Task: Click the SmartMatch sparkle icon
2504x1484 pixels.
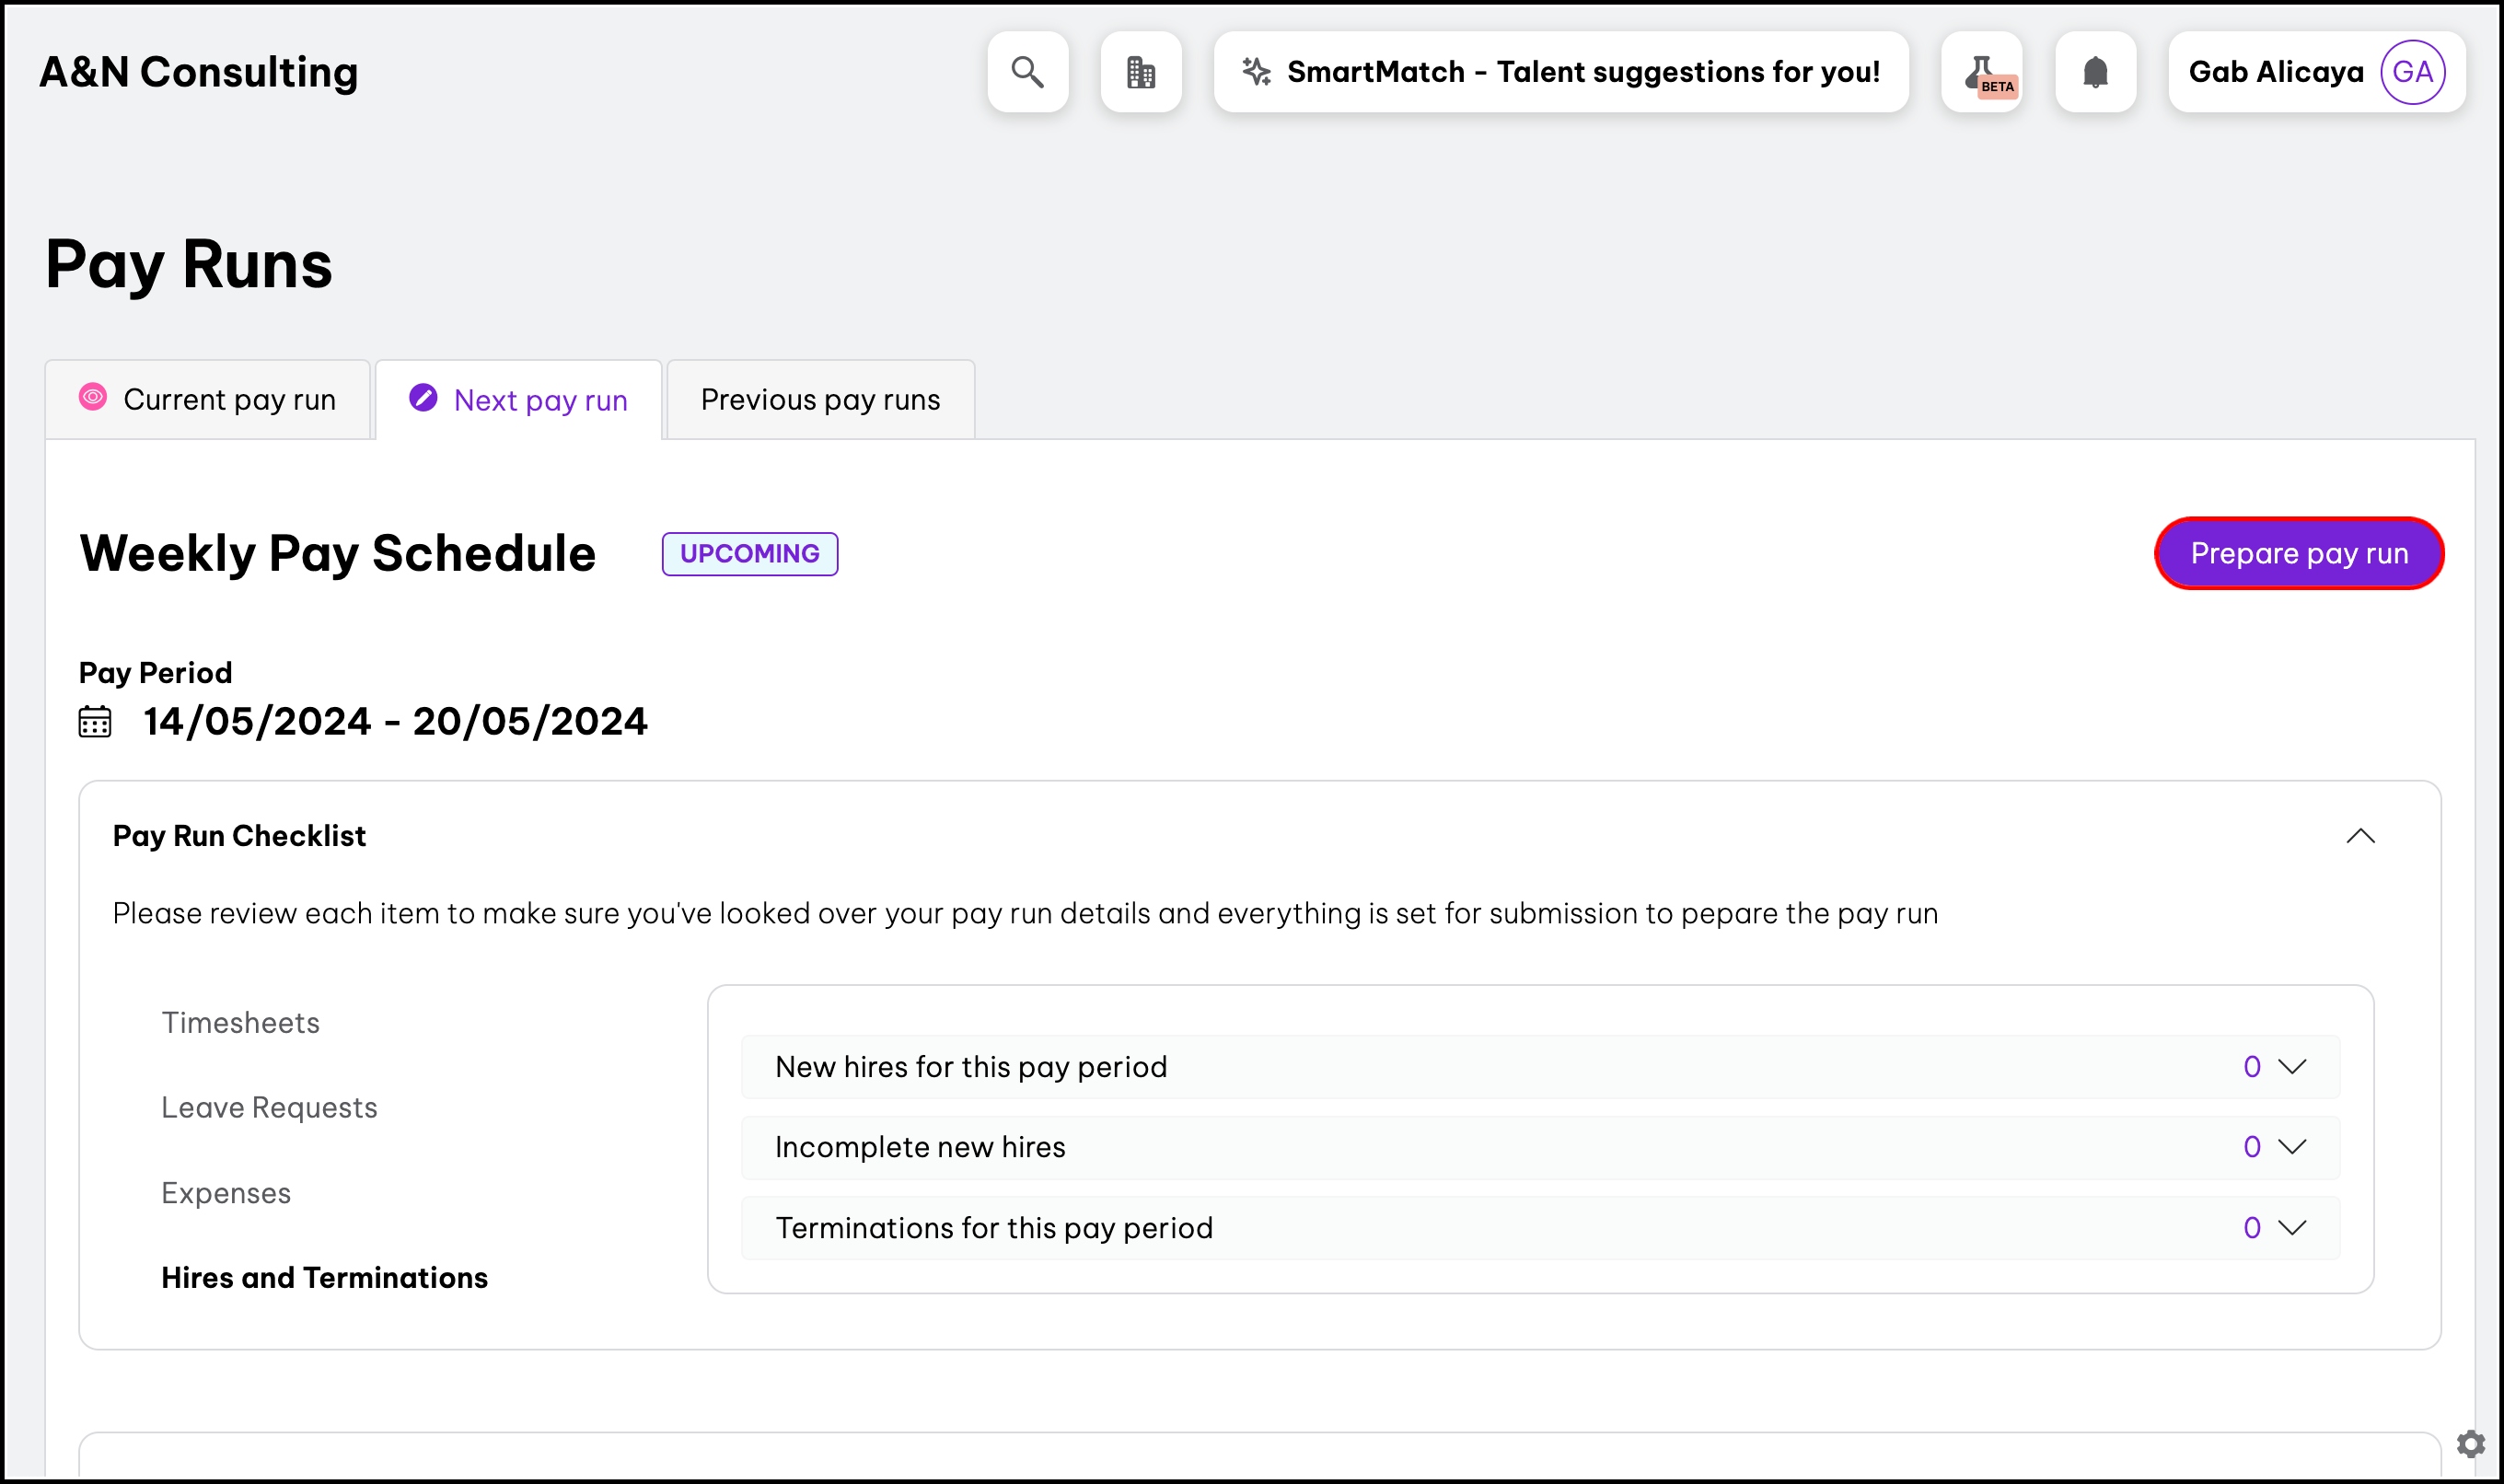Action: (x=1256, y=72)
